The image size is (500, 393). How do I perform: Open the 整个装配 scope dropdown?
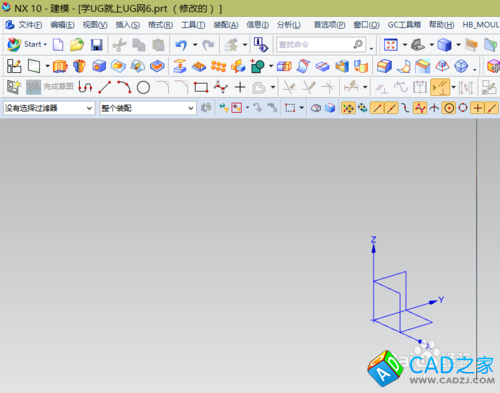pos(147,108)
